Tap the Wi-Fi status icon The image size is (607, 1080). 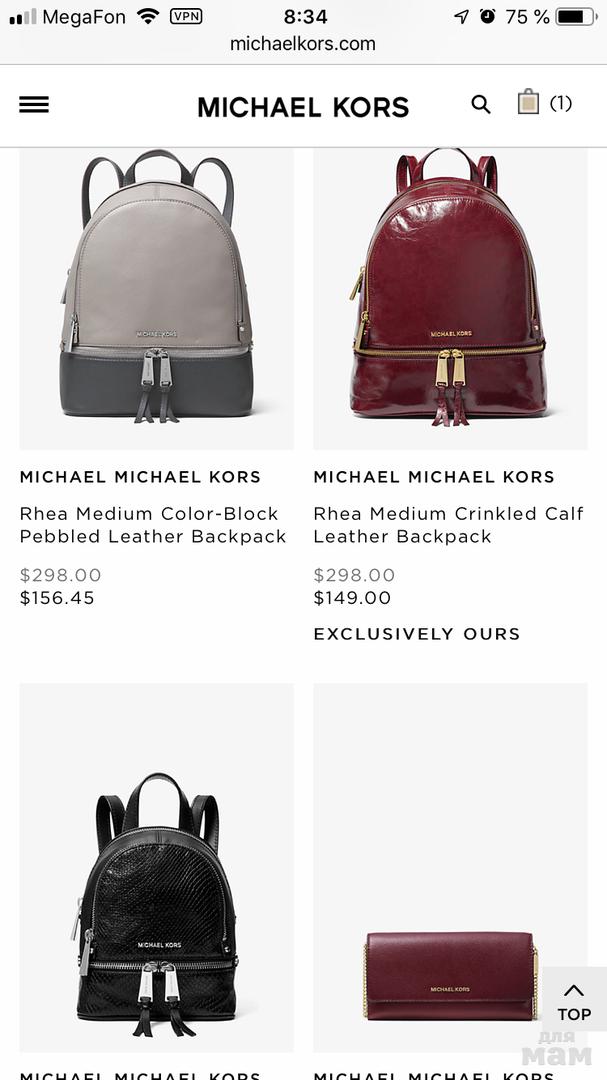(148, 16)
